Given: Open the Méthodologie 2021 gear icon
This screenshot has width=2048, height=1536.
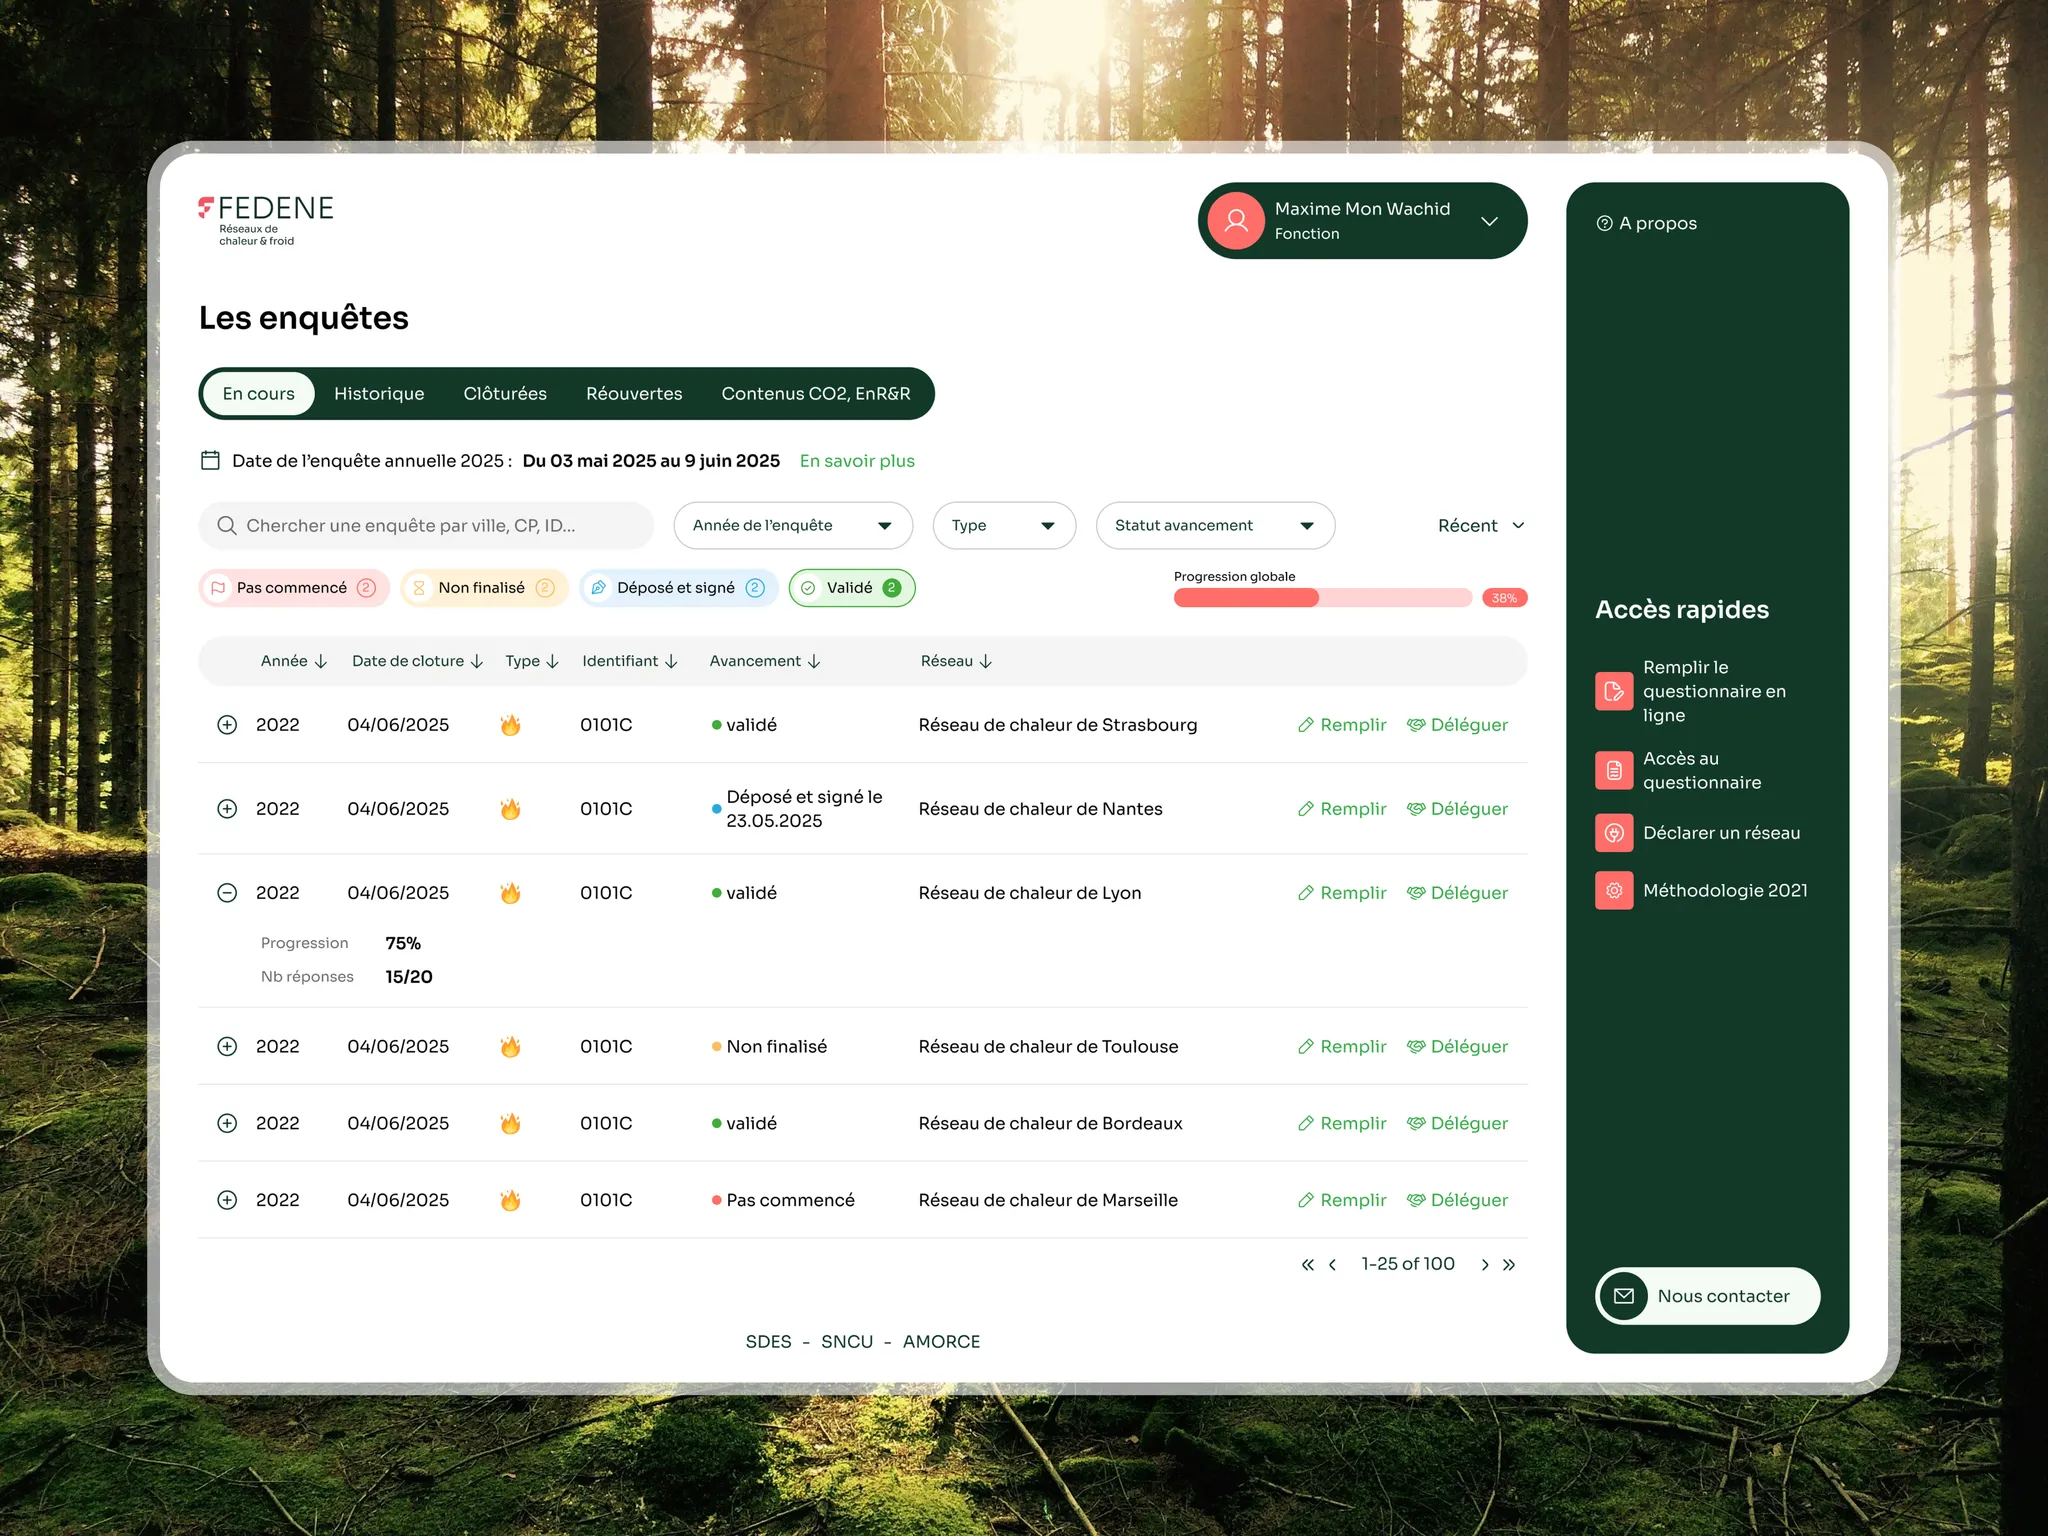Looking at the screenshot, I should [1614, 891].
